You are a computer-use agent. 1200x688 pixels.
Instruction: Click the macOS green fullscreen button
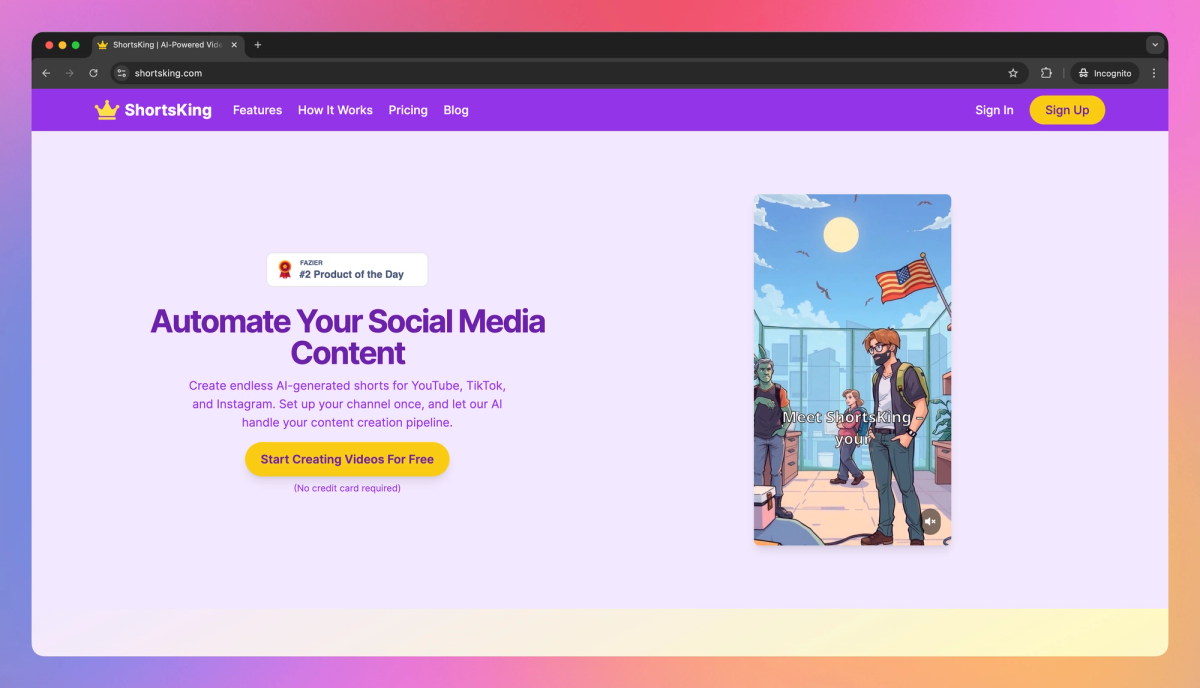pyautogui.click(x=75, y=45)
